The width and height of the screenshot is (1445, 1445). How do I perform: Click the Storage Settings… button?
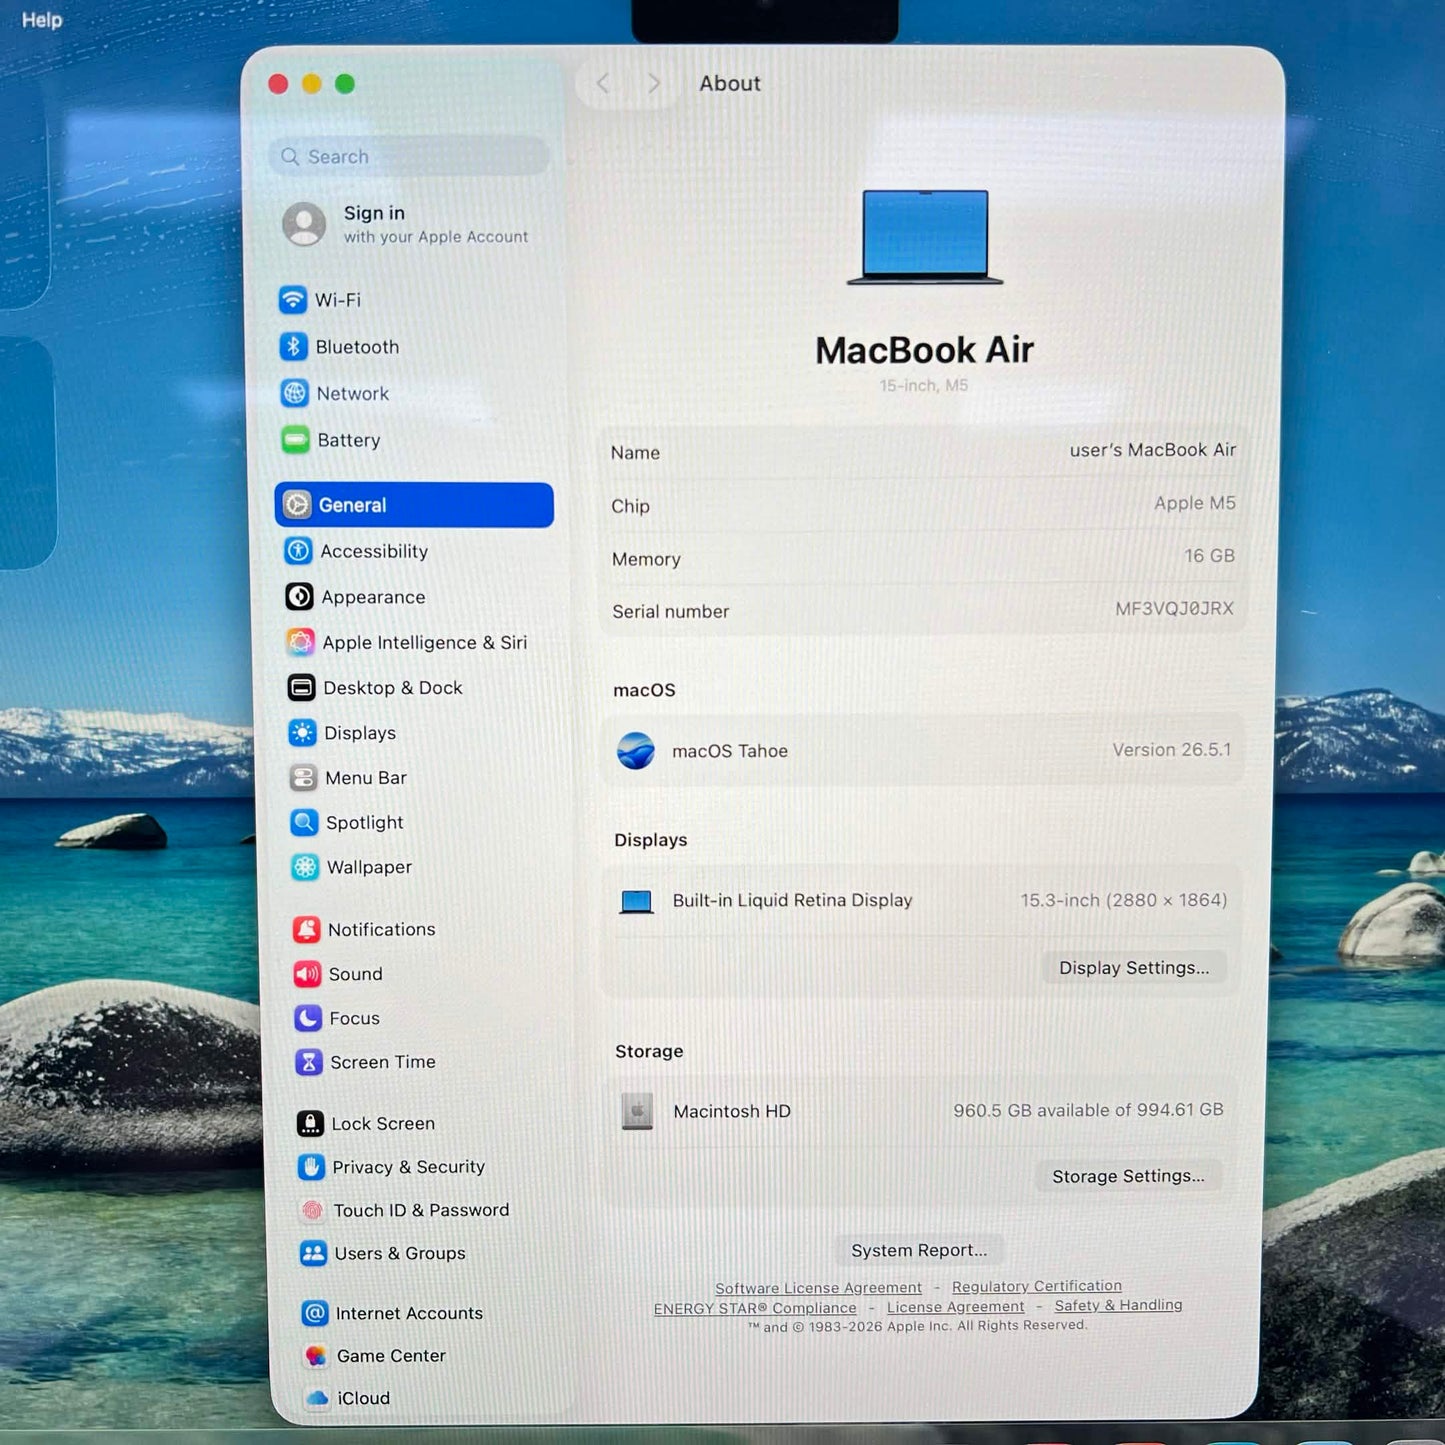(x=1128, y=1176)
